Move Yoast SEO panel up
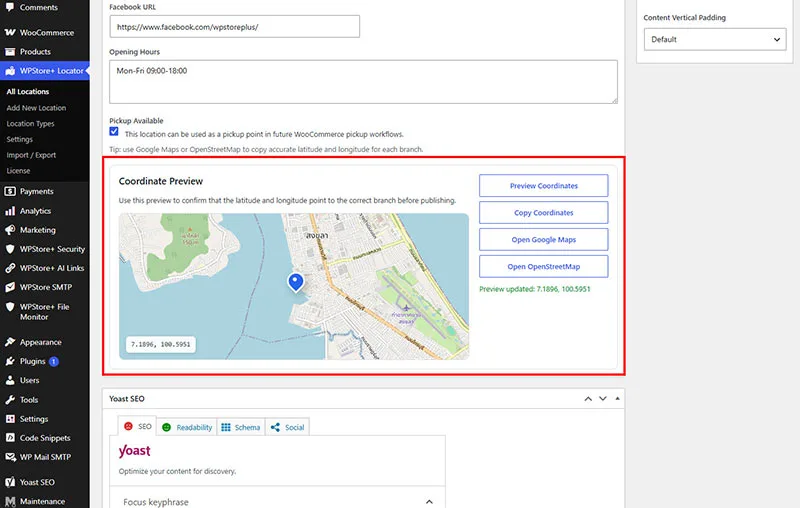The width and height of the screenshot is (800, 508). pyautogui.click(x=588, y=399)
